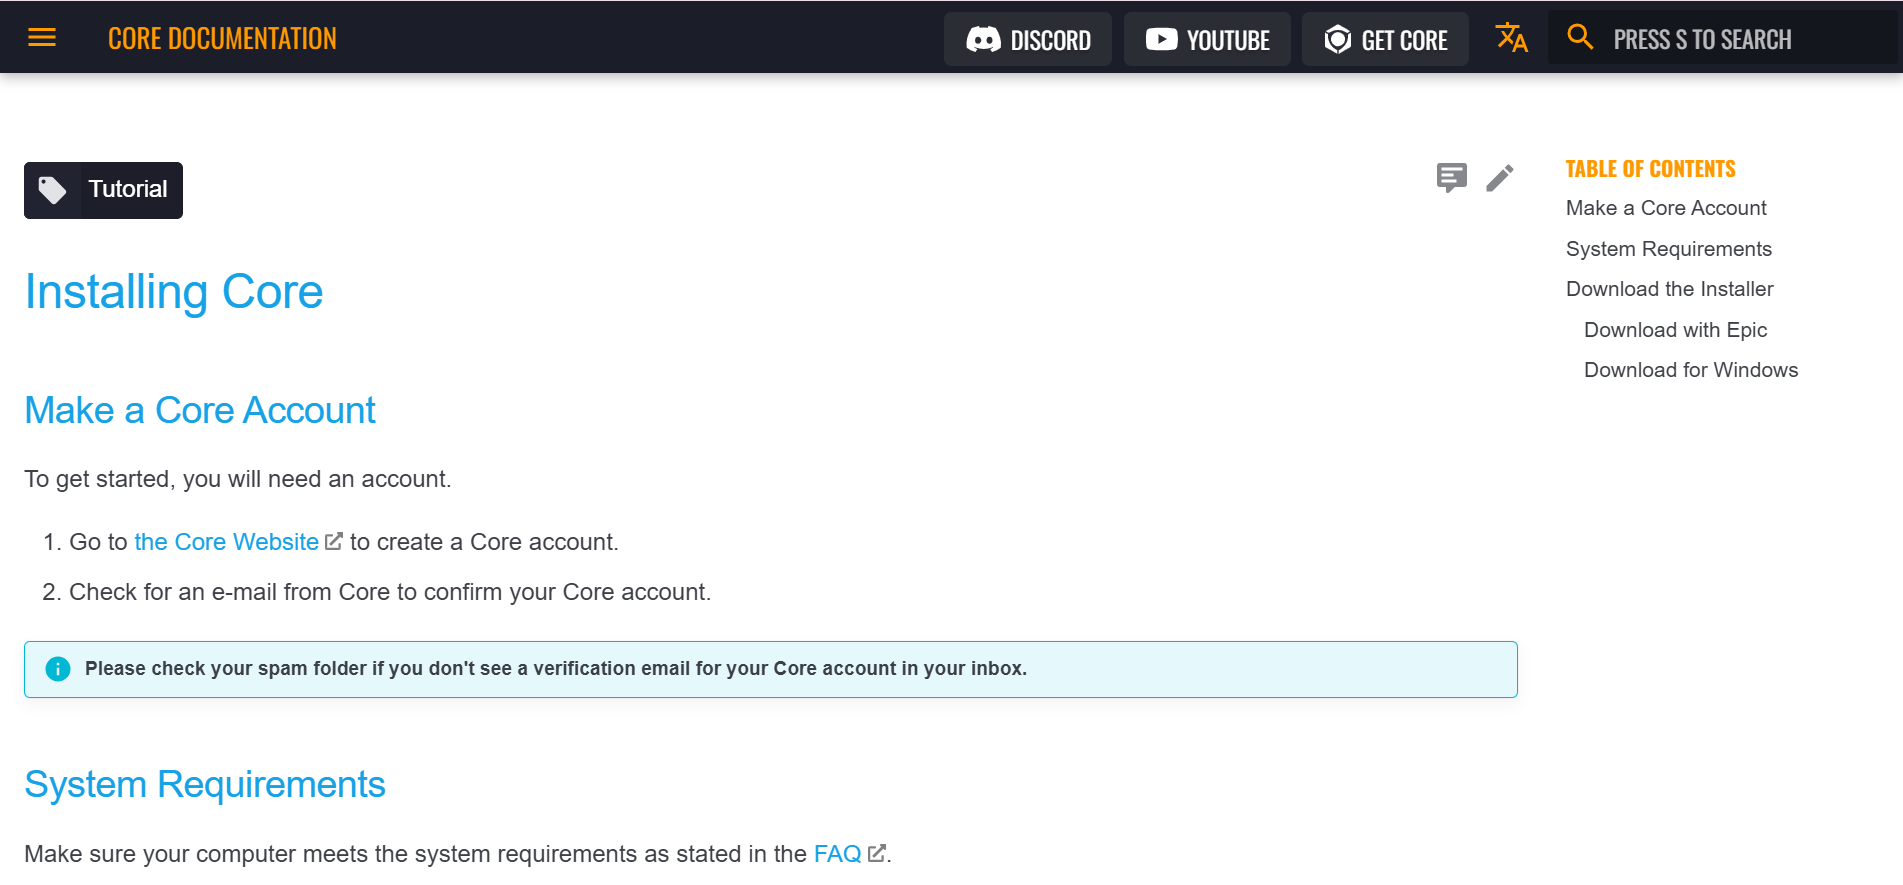This screenshot has height=885, width=1903.
Task: Go to Download the Installer in contents
Action: [1670, 289]
